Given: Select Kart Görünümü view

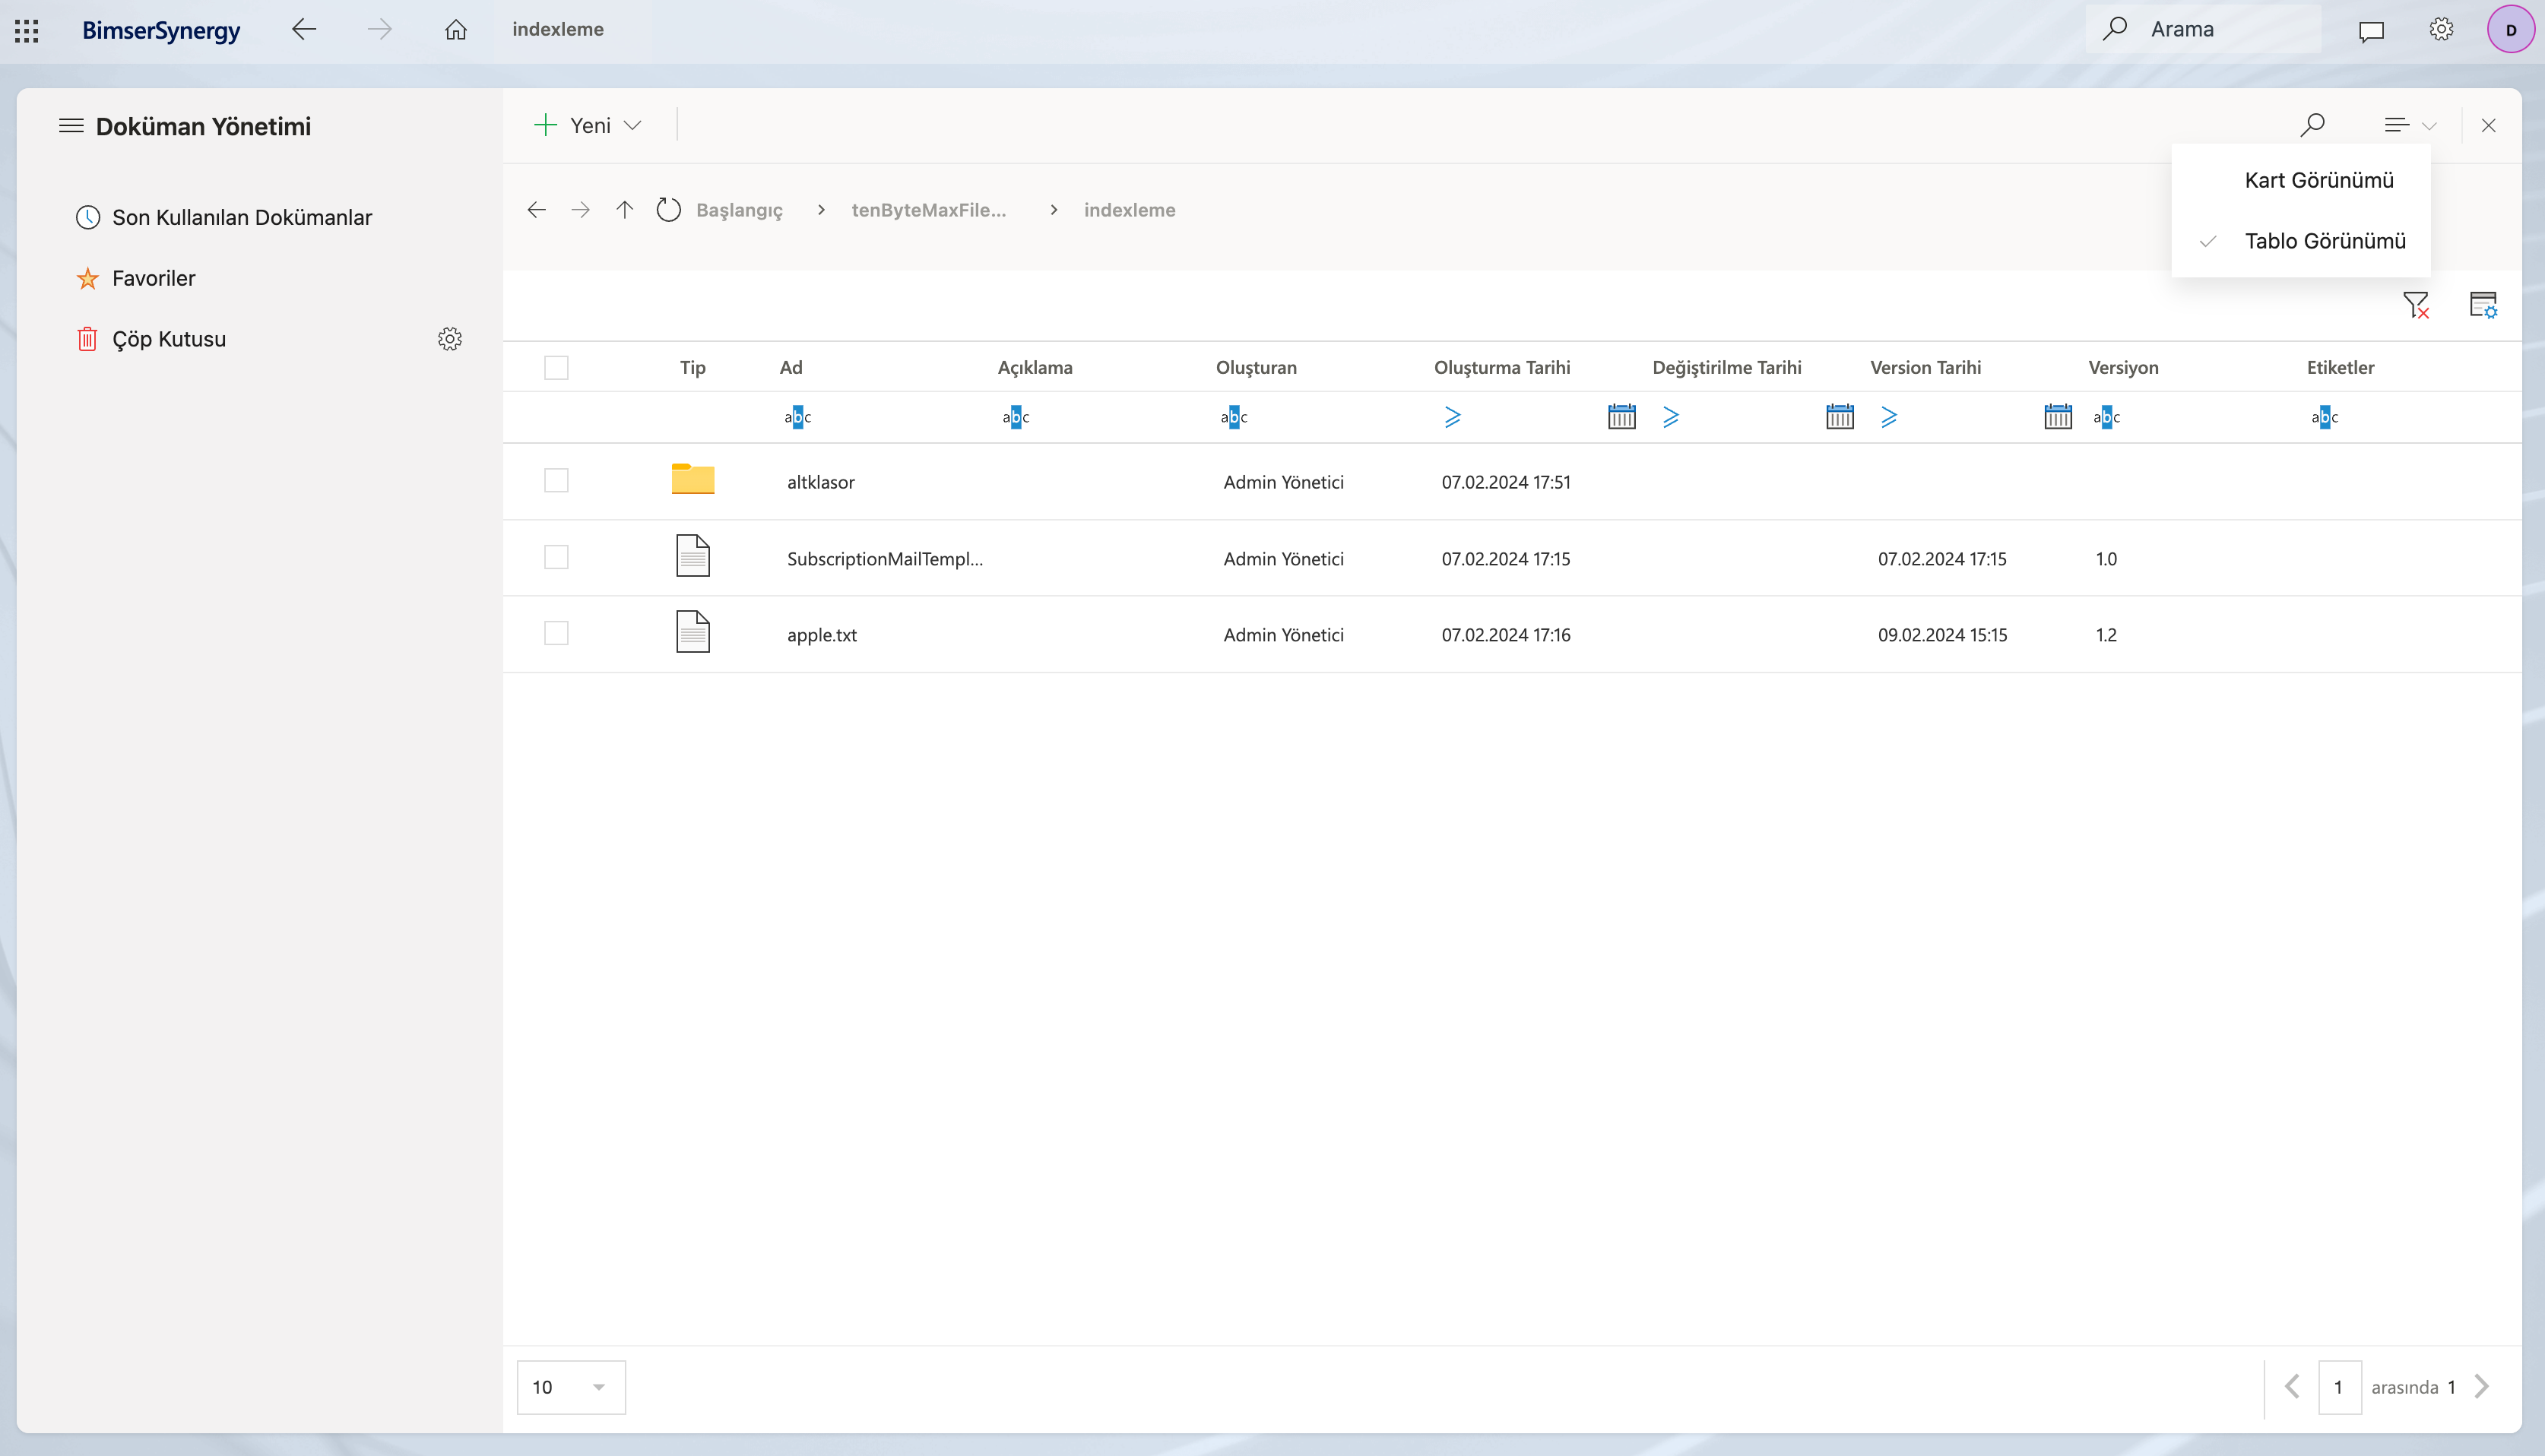Looking at the screenshot, I should [2319, 180].
